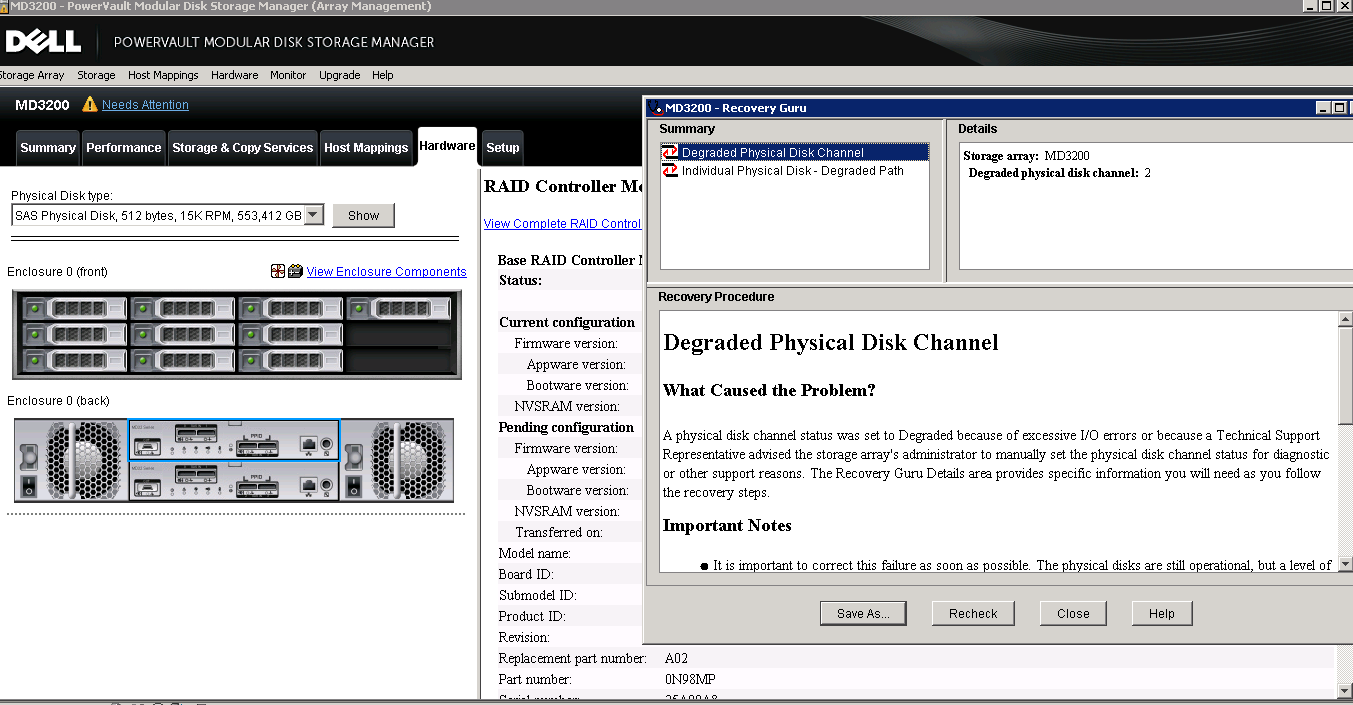Select the lower RAID controller module on enclosure back

(x=234, y=481)
